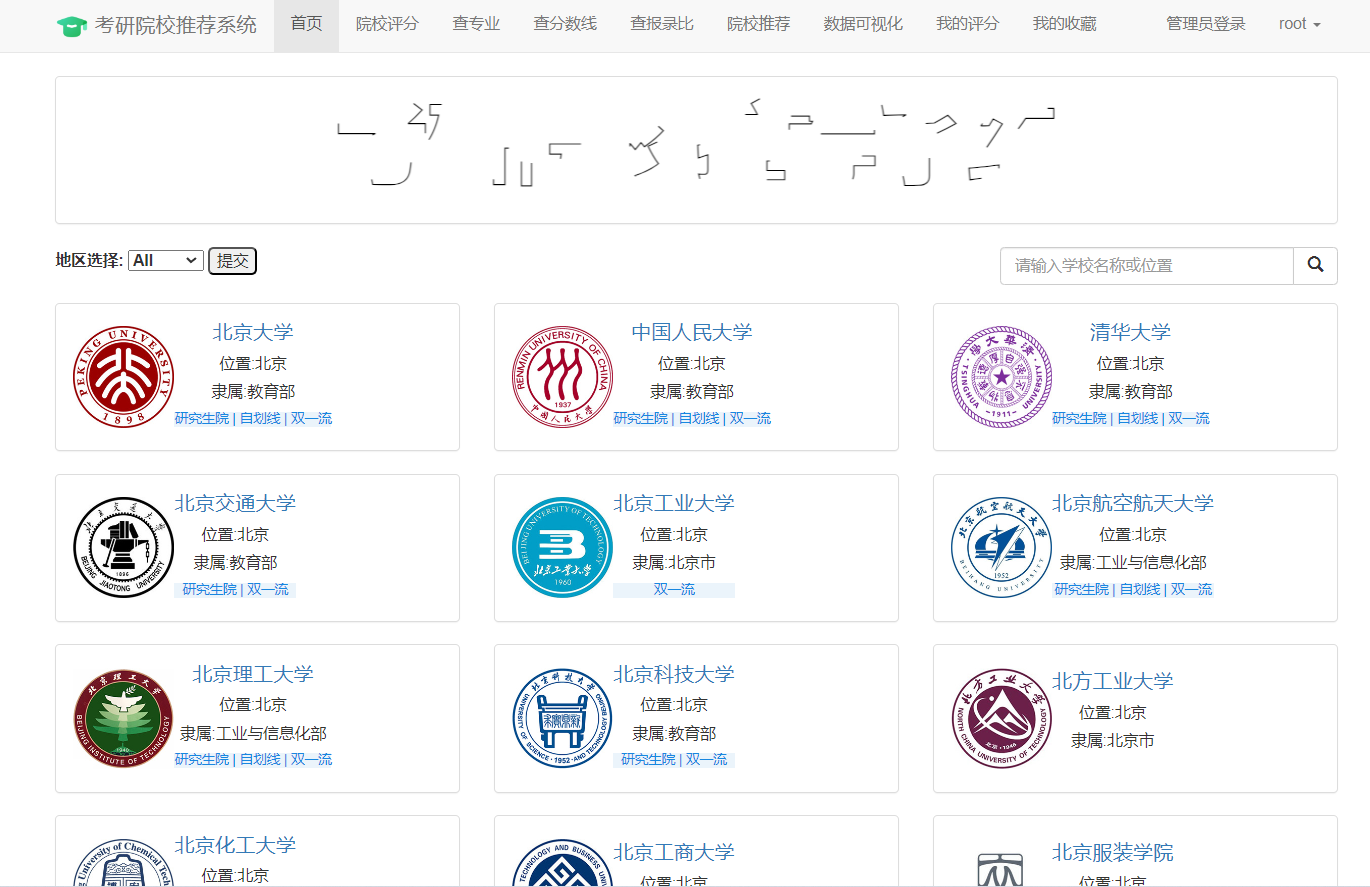Click the 清华大学 heading link
Image resolution: width=1370 pixels, height=887 pixels.
tap(1130, 332)
